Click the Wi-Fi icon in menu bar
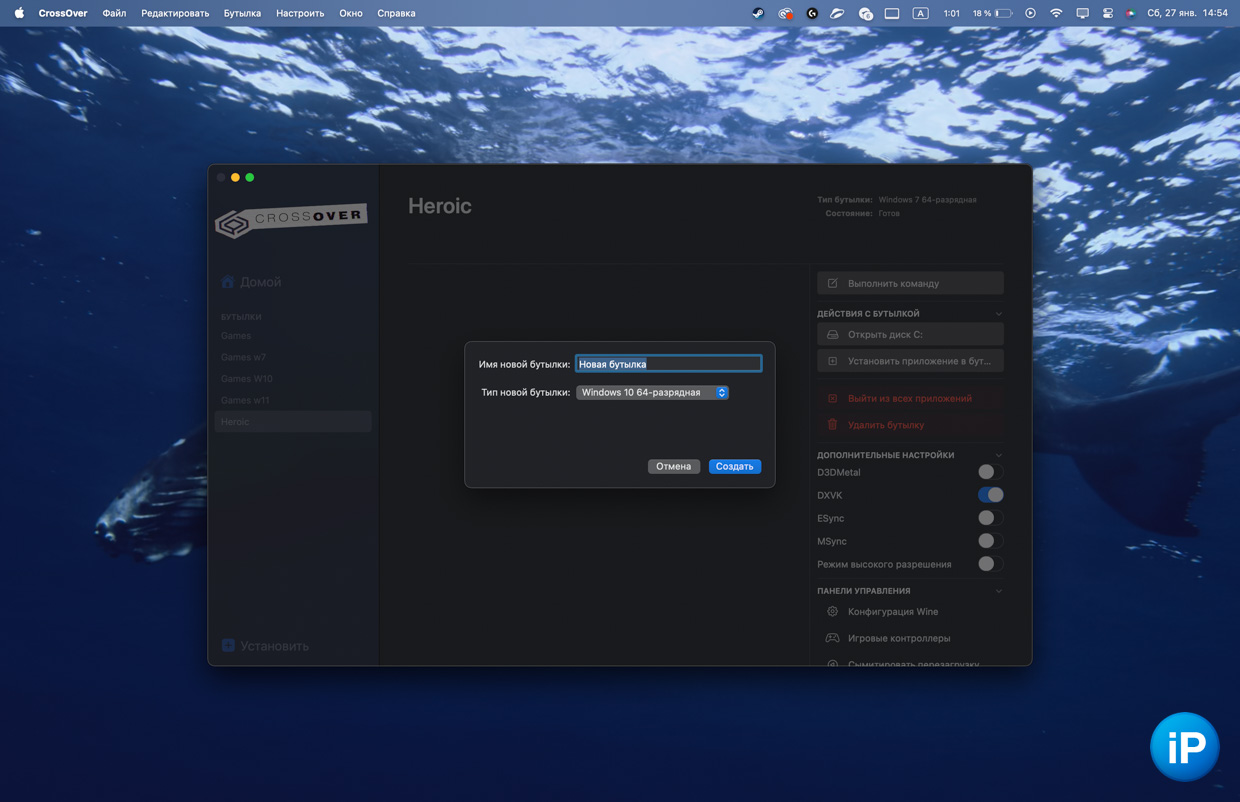This screenshot has height=802, width=1240. click(1056, 13)
